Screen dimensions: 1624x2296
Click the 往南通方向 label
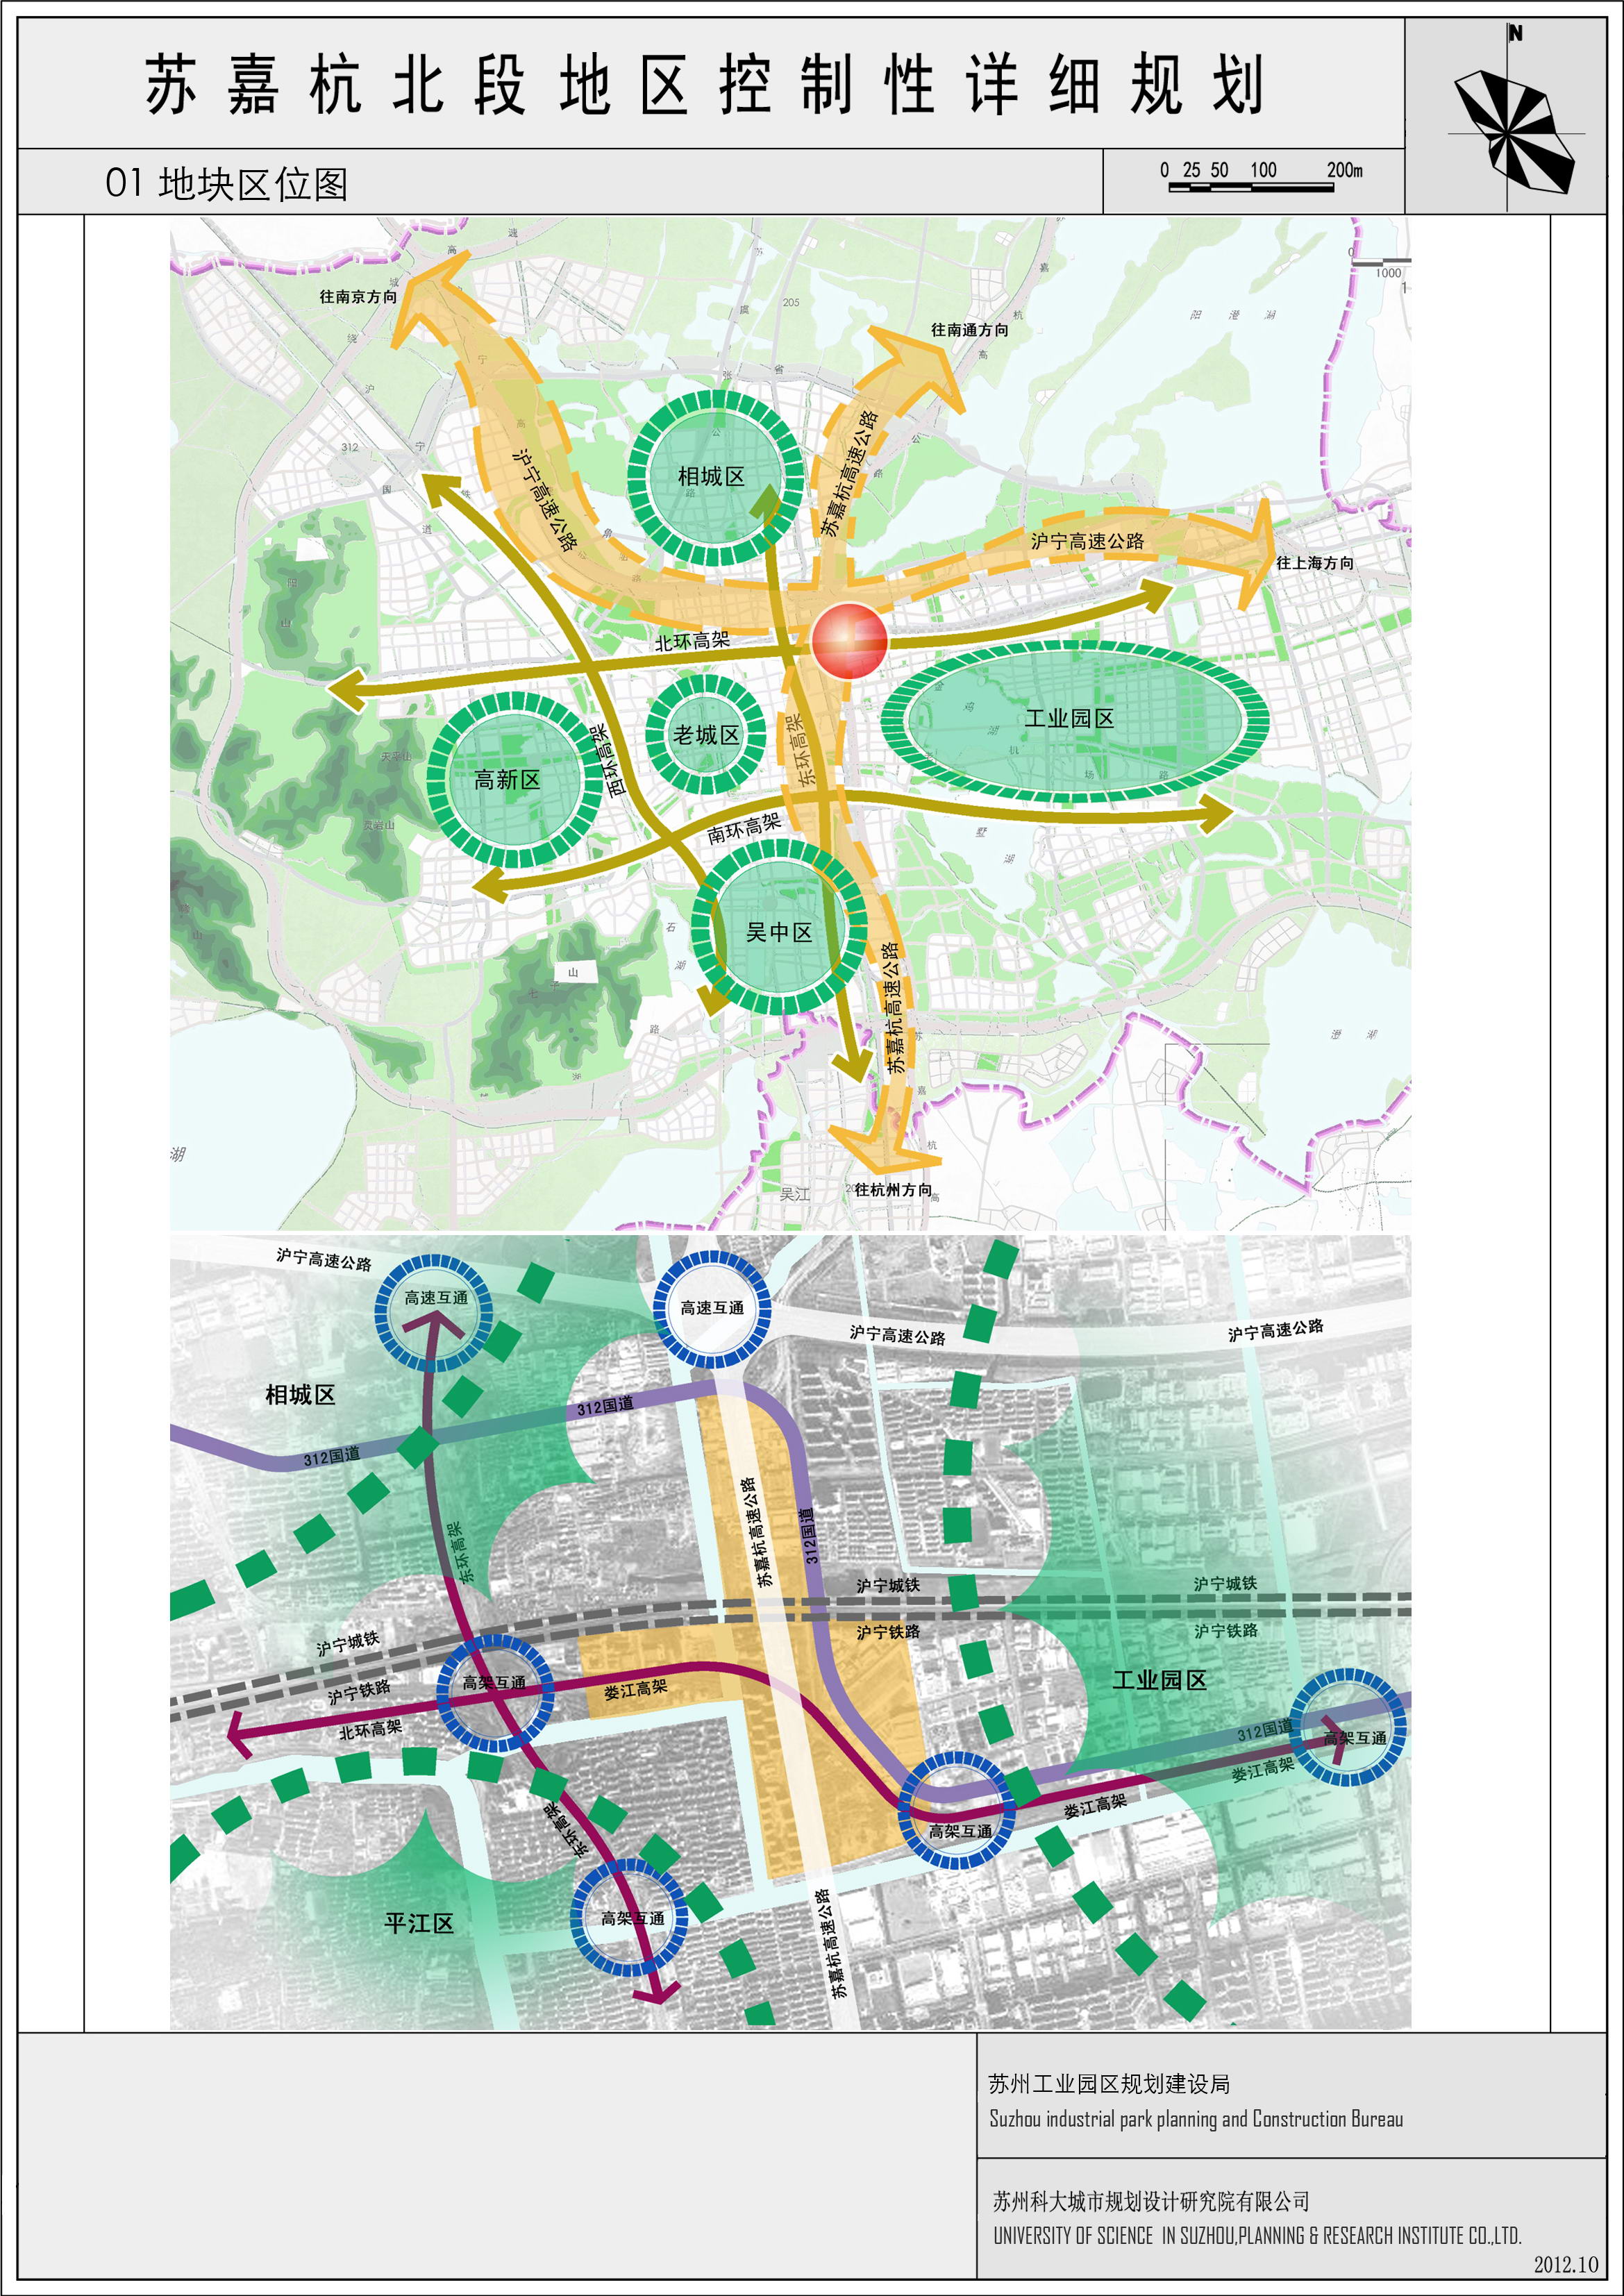[x=969, y=329]
